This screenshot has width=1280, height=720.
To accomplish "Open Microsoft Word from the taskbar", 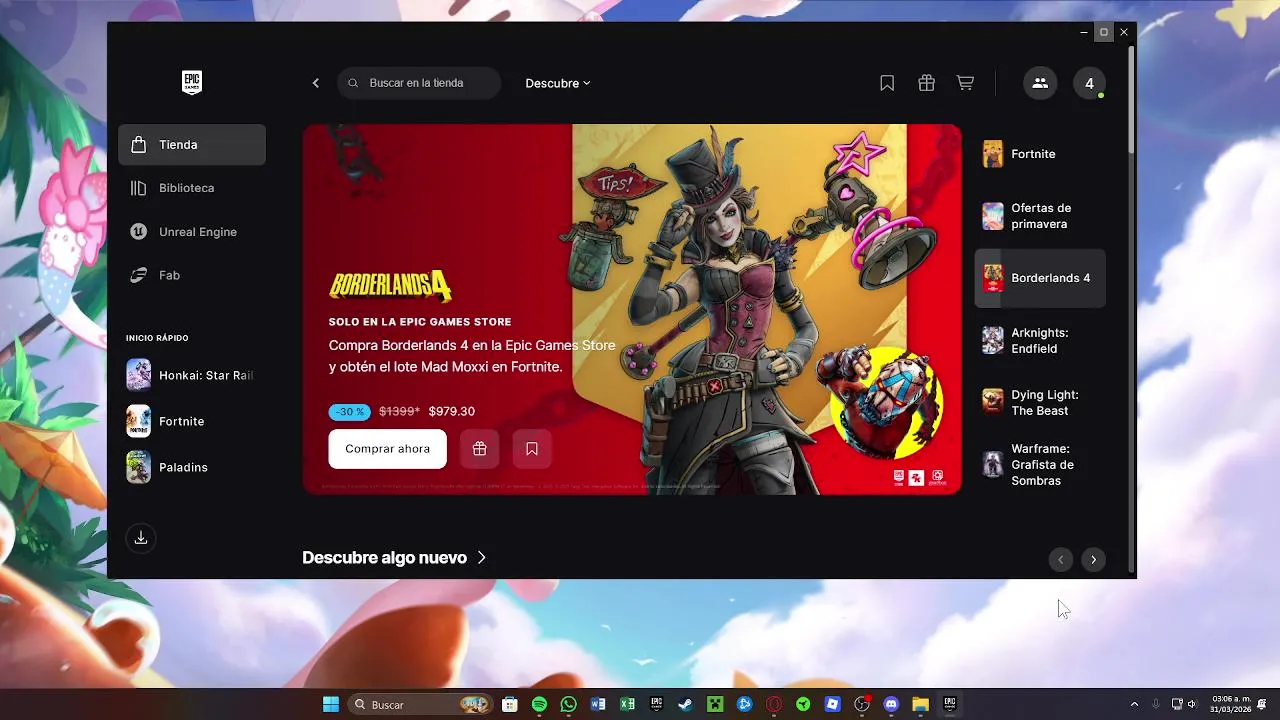I will (598, 704).
